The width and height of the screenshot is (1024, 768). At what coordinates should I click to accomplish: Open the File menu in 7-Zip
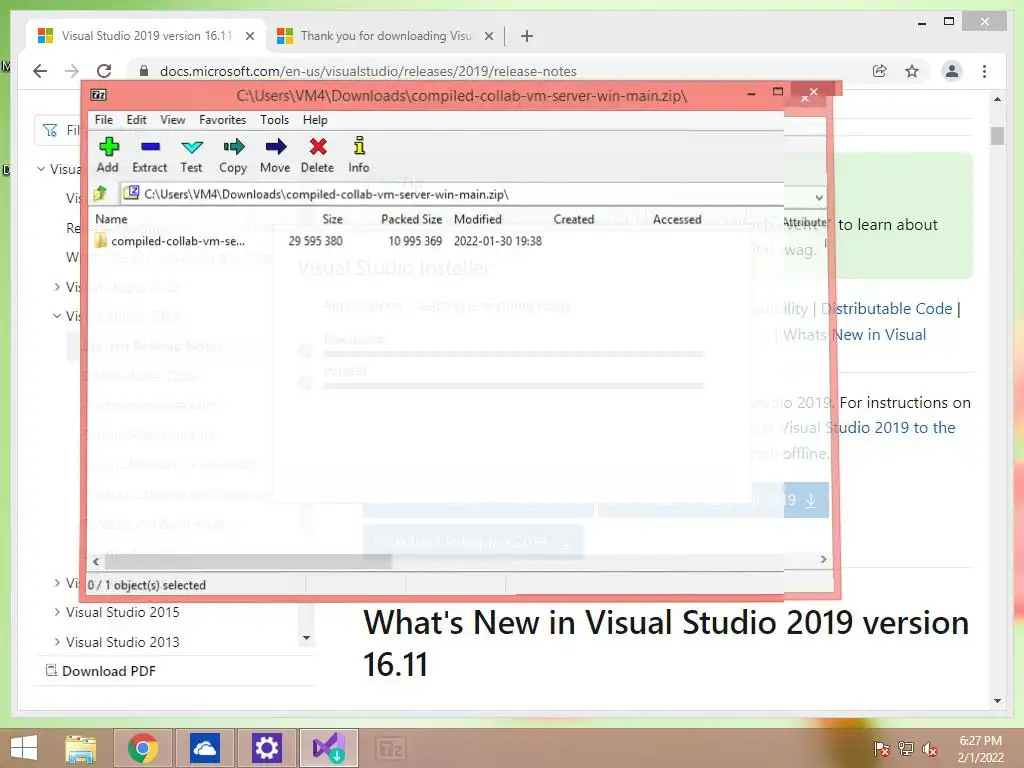103,120
